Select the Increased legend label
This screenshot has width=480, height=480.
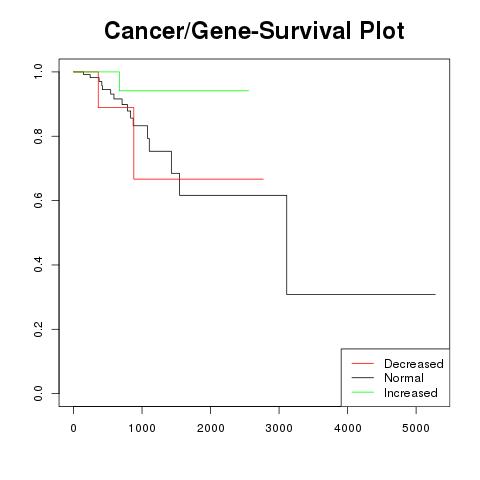(x=411, y=393)
